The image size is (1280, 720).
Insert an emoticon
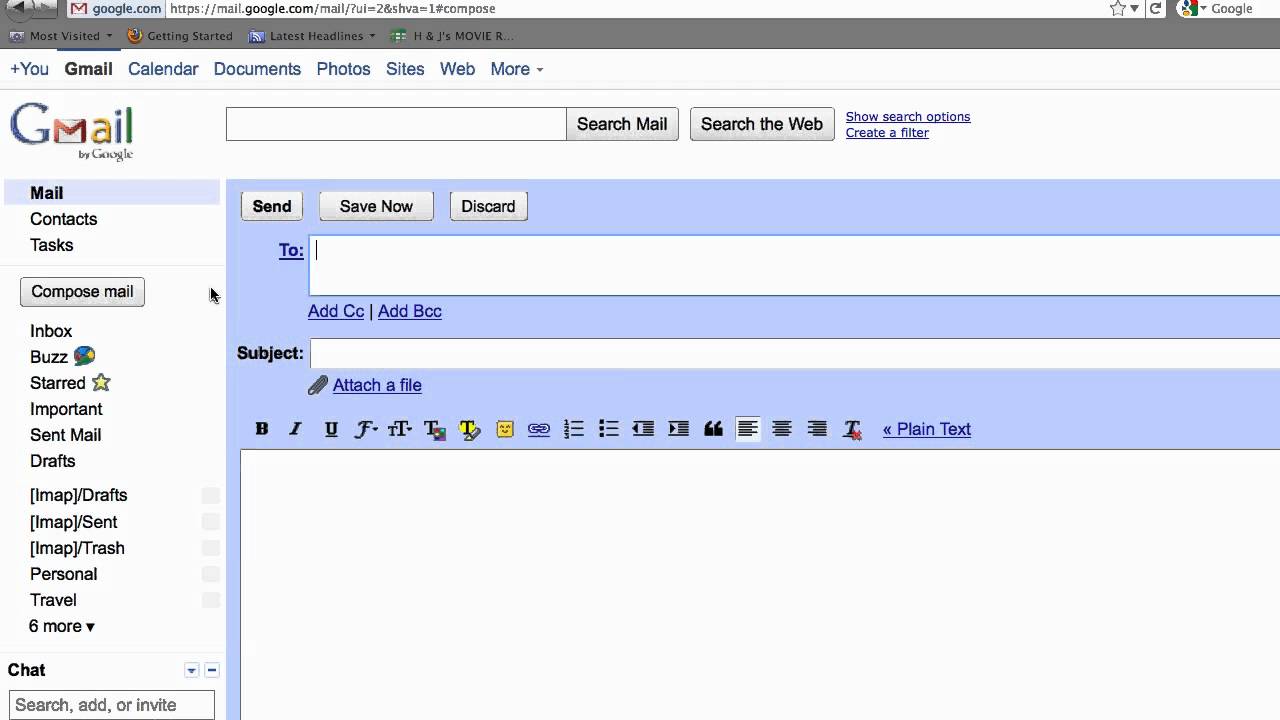click(x=505, y=429)
